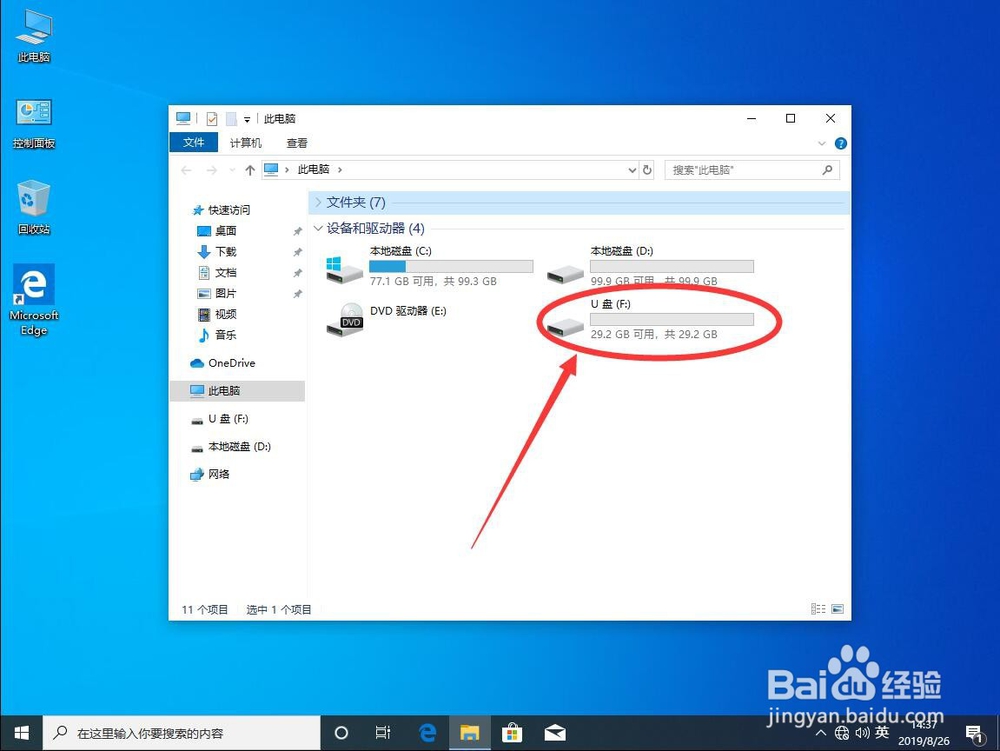The image size is (1000, 751).
Task: Click the new folder icon in title bar
Action: point(231,119)
